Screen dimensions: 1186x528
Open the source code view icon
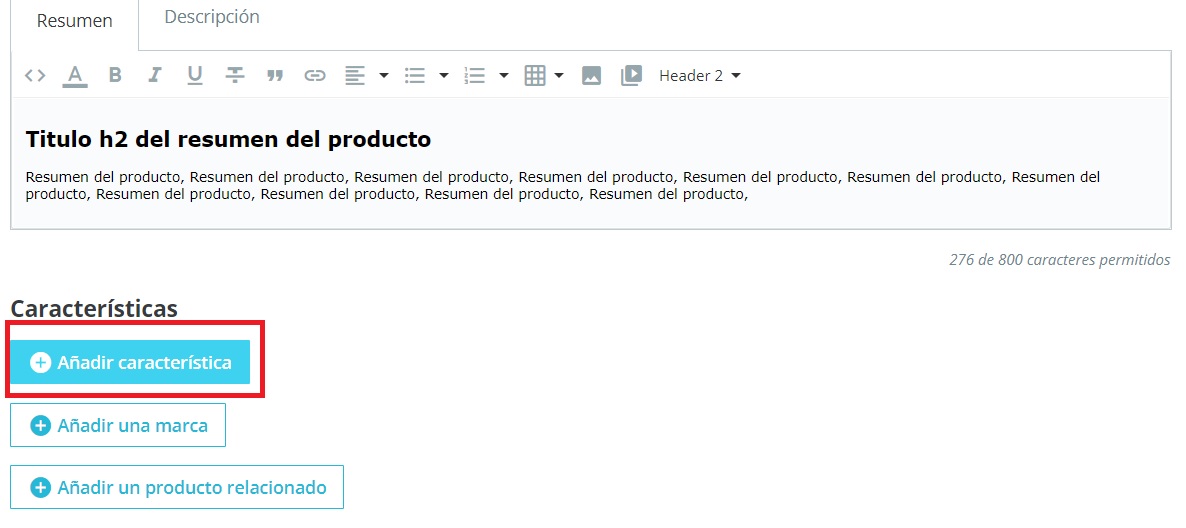tap(35, 75)
